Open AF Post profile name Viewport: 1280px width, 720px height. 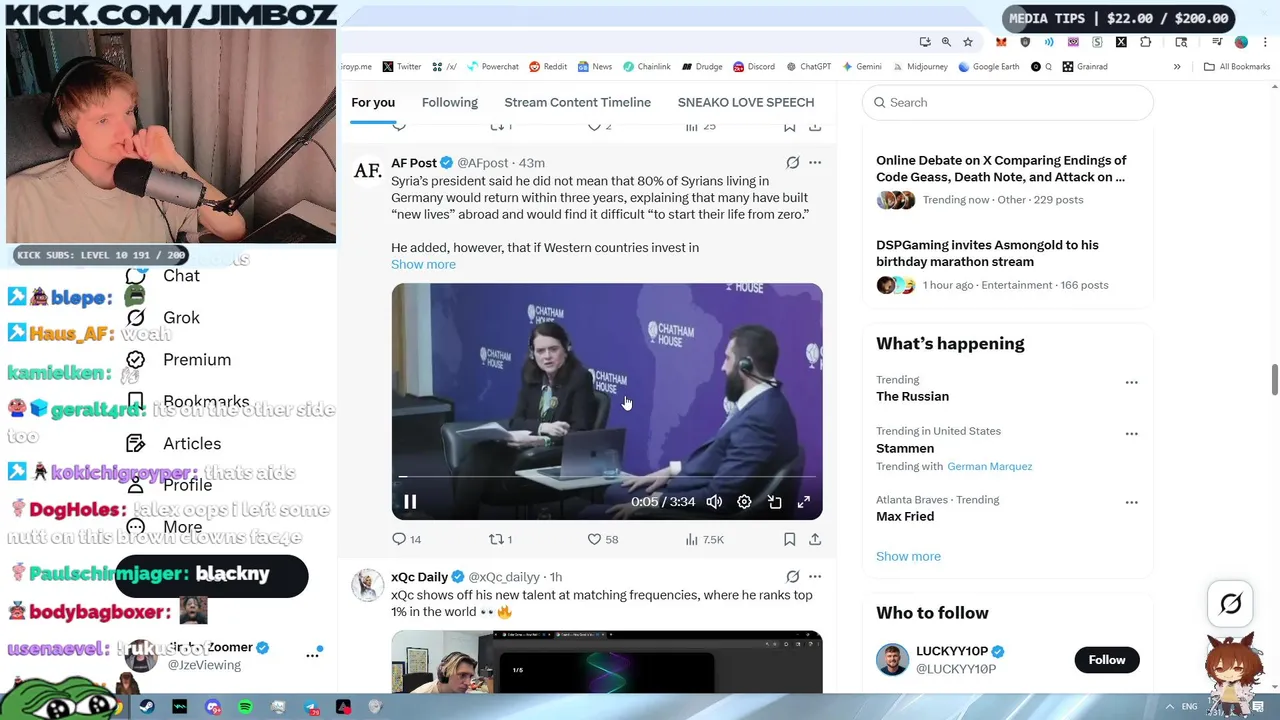click(x=414, y=163)
